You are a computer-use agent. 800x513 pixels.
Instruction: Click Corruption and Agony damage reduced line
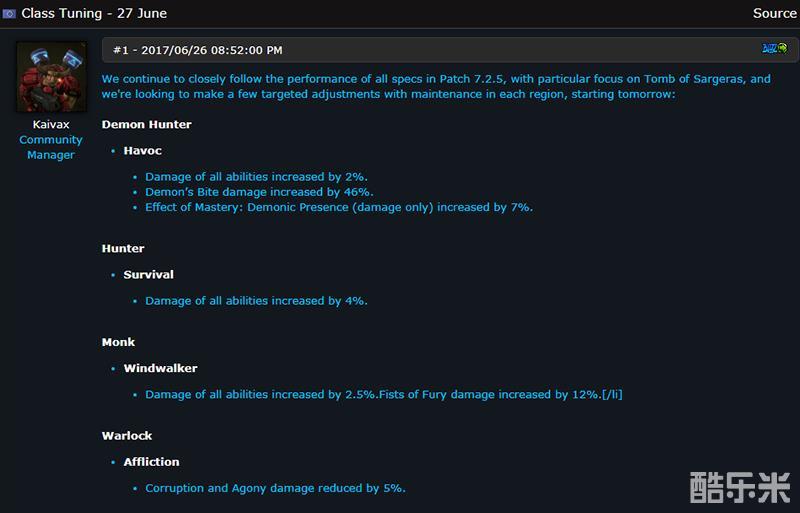(276, 488)
